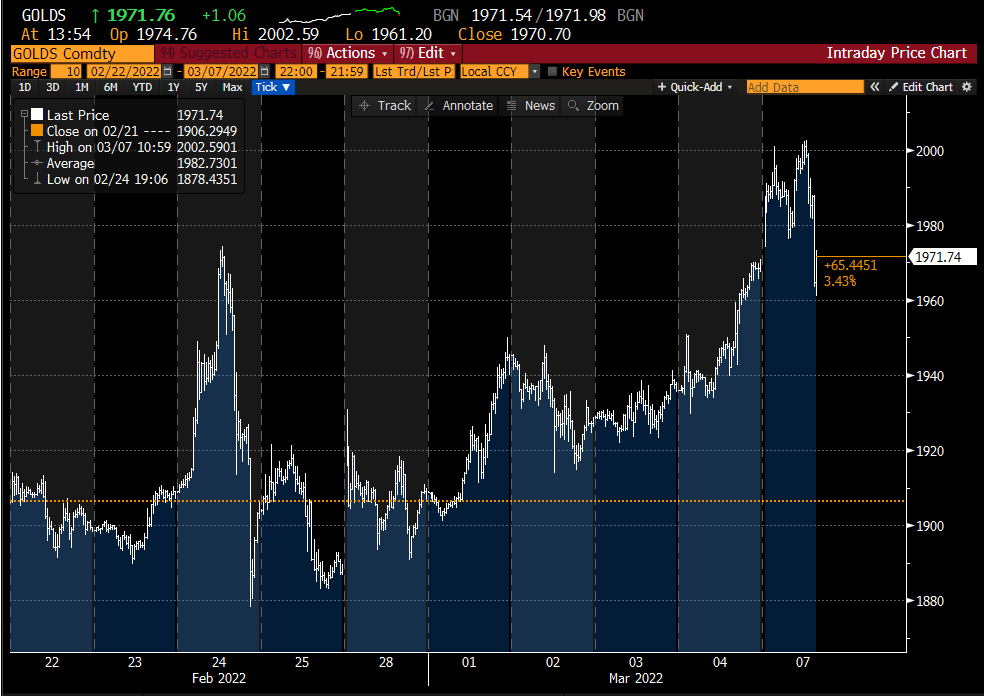Click the +65.4451 change label
The image size is (984, 696).
[850, 265]
